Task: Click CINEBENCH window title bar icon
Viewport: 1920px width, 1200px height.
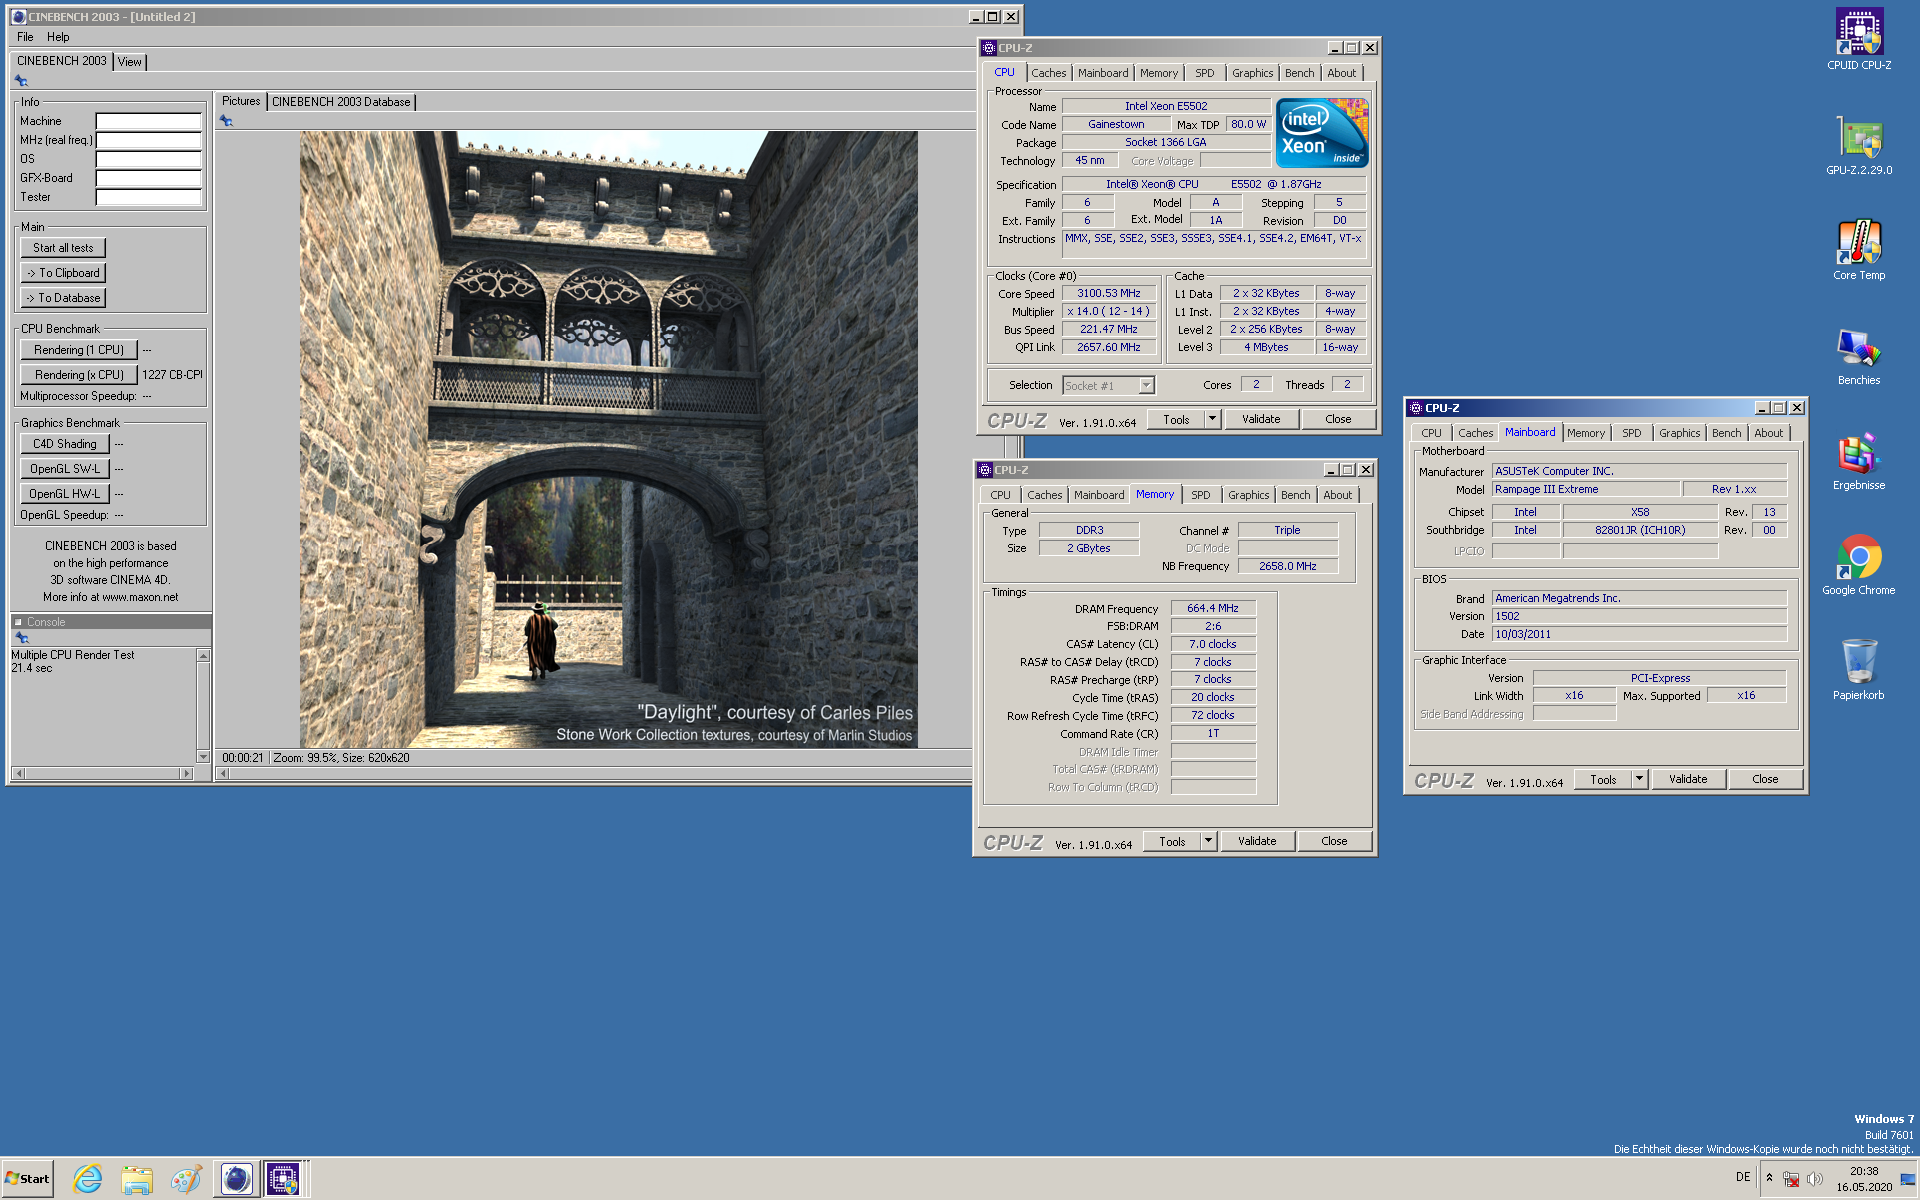Action: [x=19, y=17]
